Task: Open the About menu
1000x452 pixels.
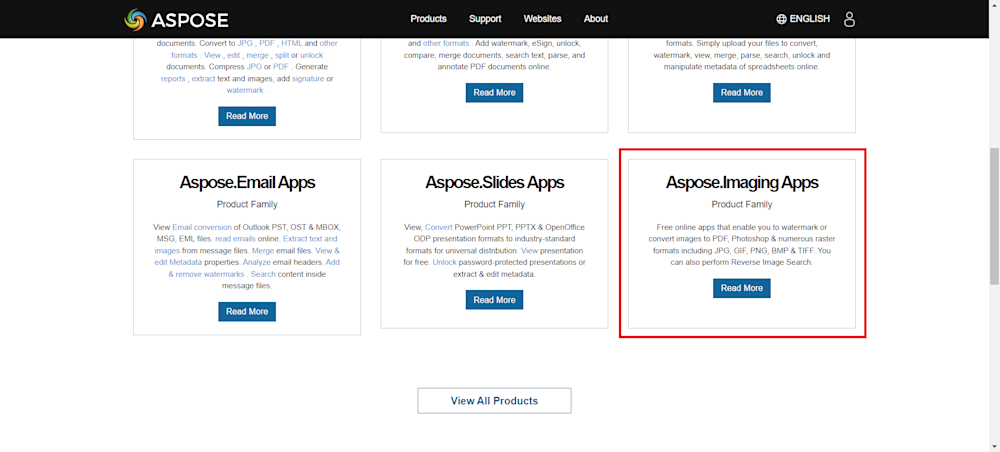Action: 596,19
